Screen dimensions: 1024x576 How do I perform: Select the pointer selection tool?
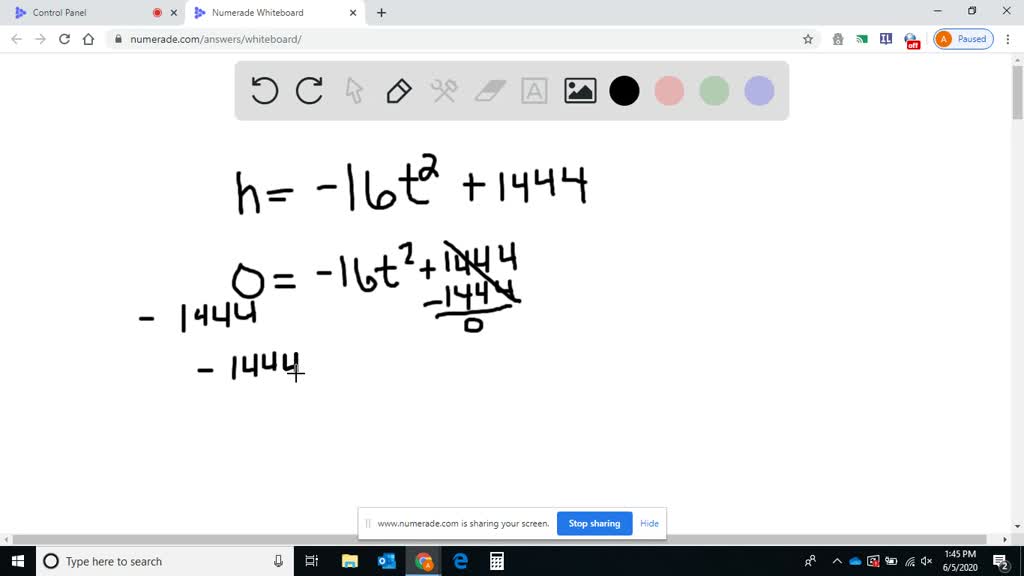[x=354, y=91]
